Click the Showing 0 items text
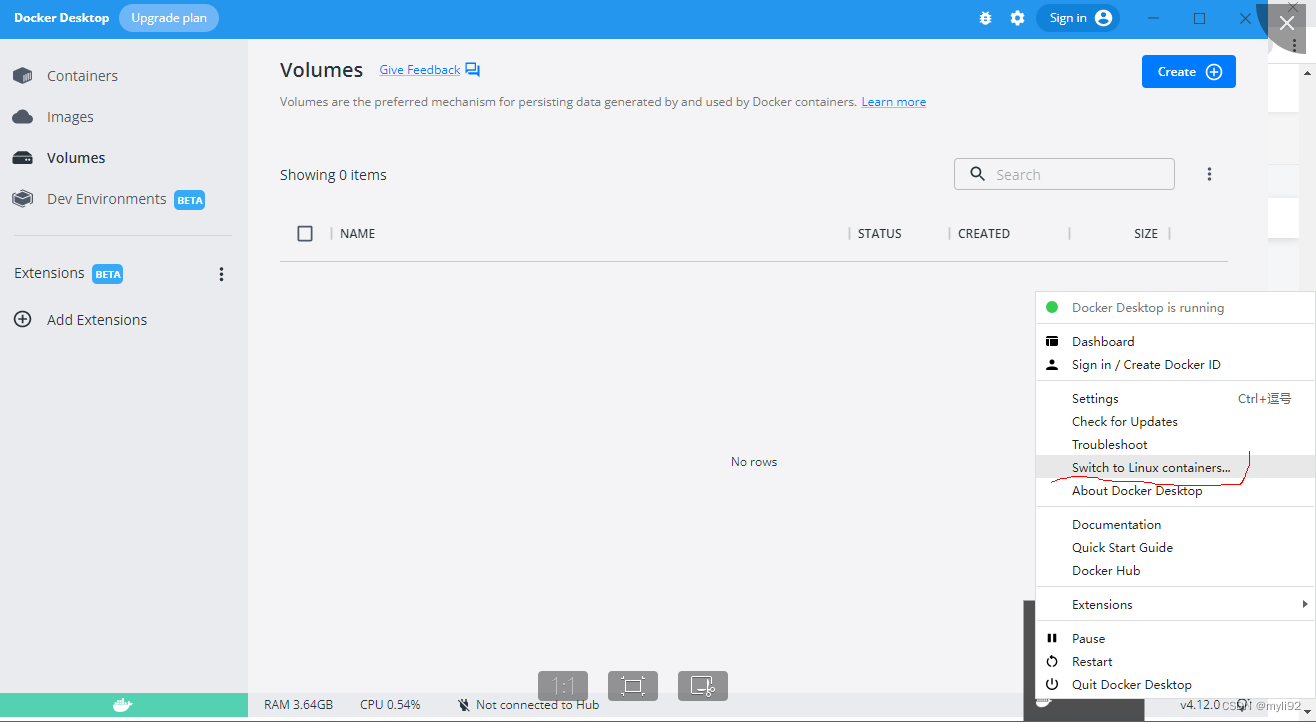The width and height of the screenshot is (1316, 722). click(333, 175)
